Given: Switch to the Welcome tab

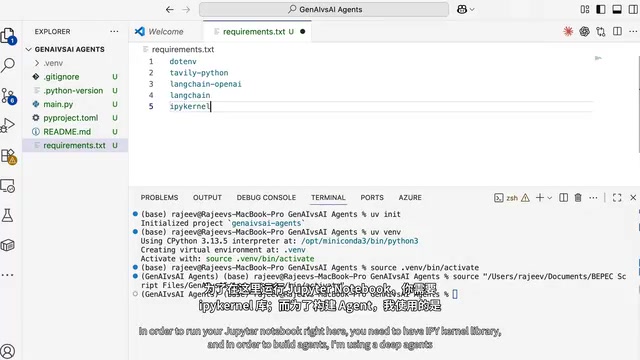Looking at the screenshot, I should click(166, 31).
